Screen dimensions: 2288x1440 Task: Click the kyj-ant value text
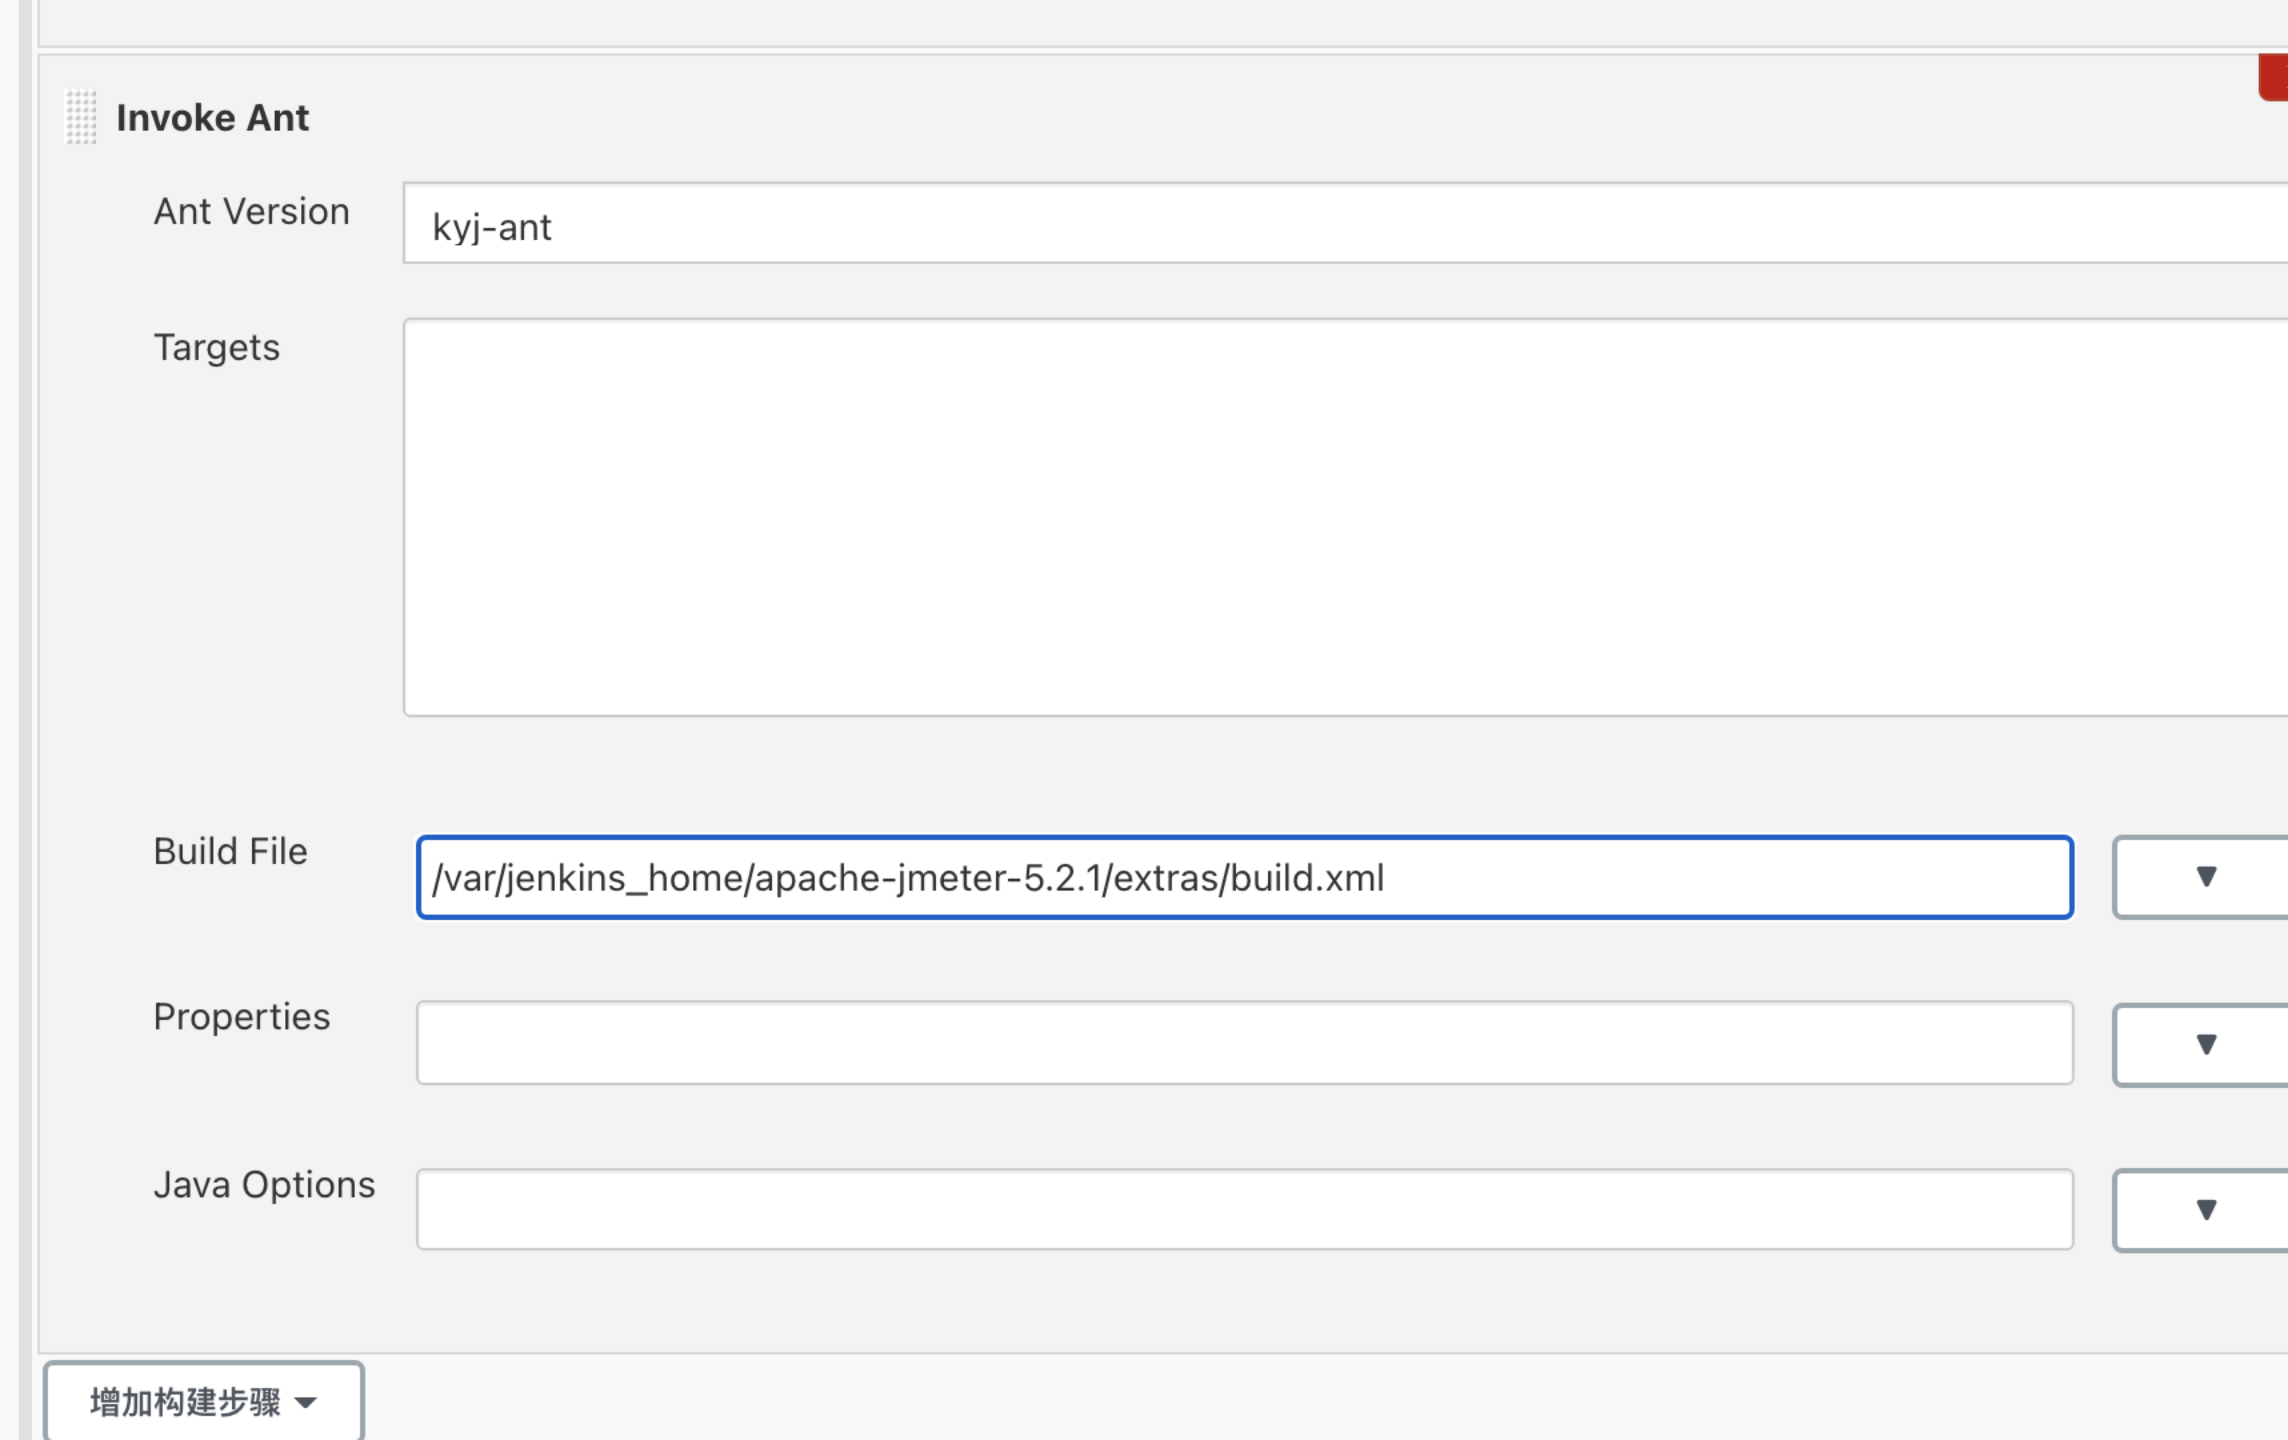pos(491,228)
